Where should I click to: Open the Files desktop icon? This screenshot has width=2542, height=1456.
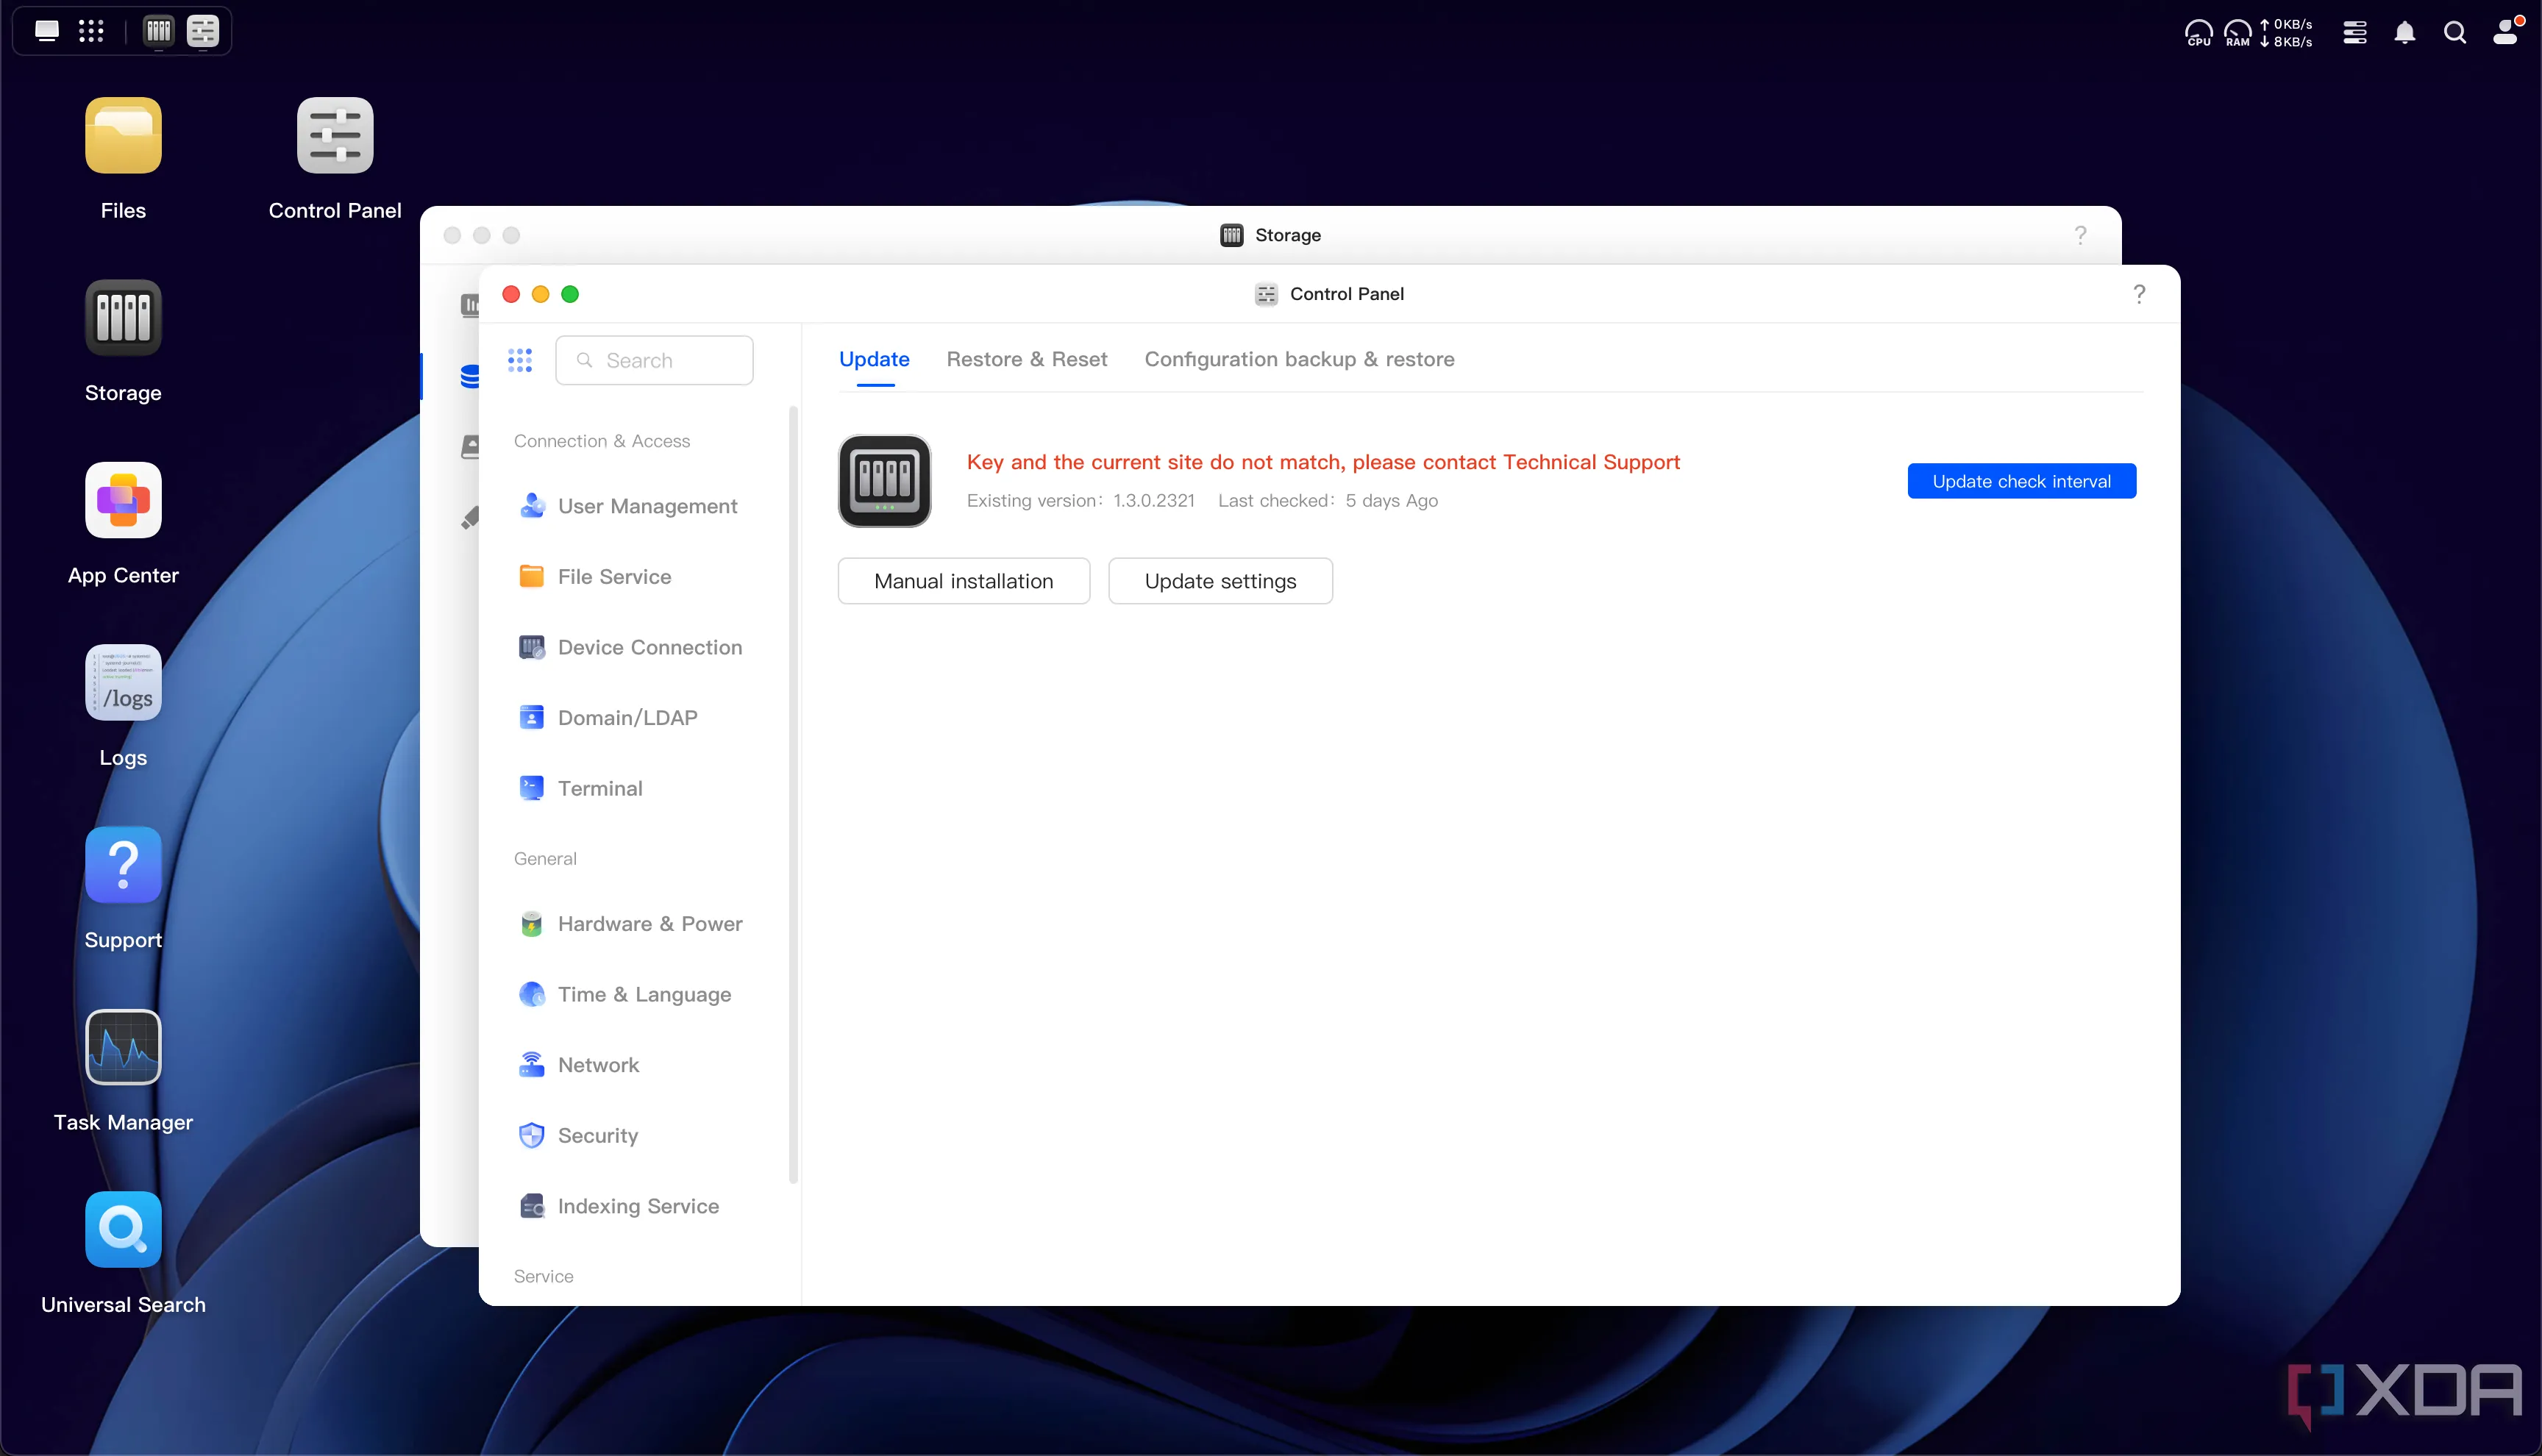[x=123, y=135]
